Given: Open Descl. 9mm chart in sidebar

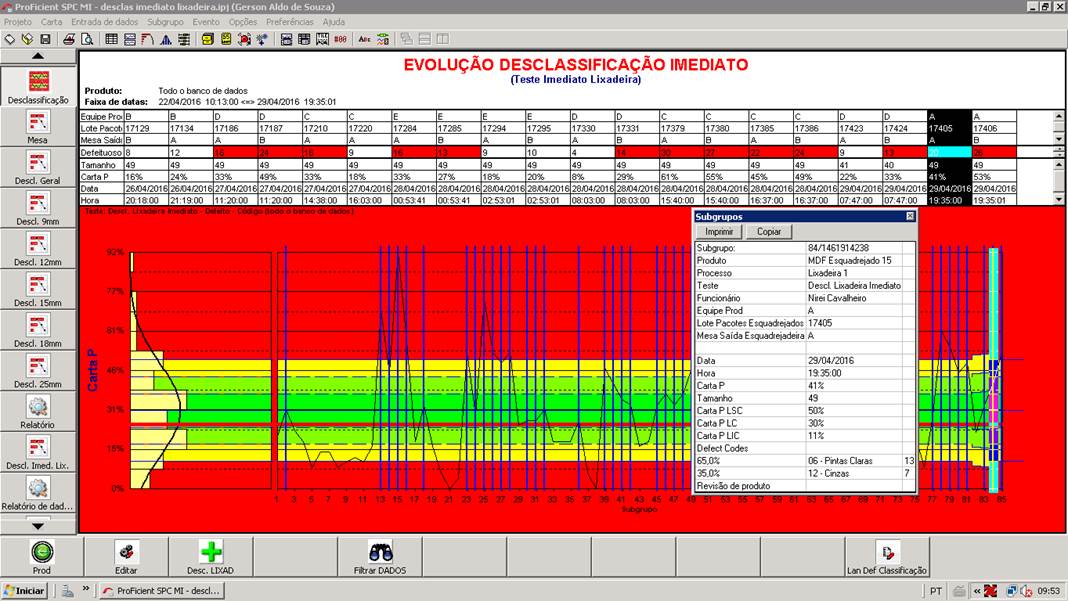Looking at the screenshot, I should tap(38, 209).
